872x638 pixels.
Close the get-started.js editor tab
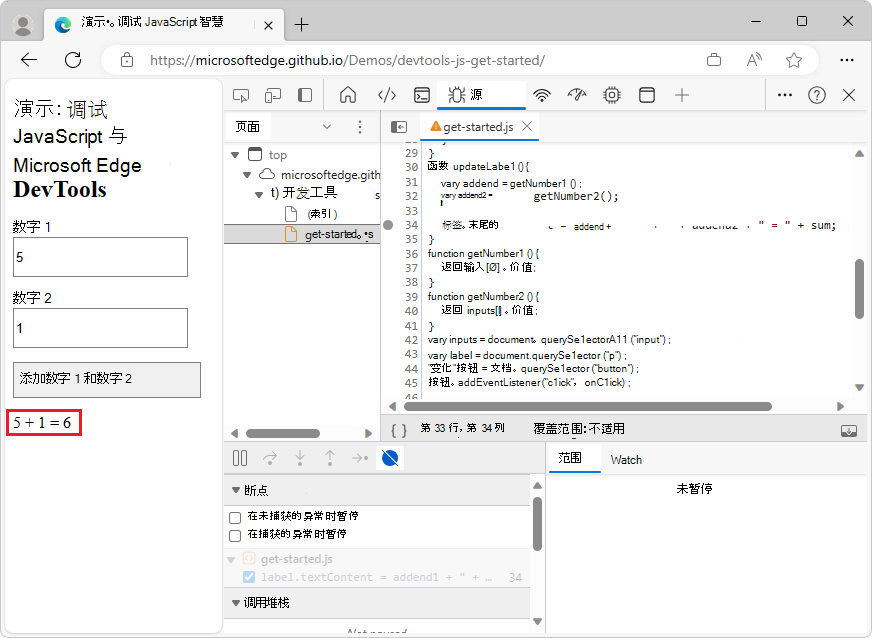pyautogui.click(x=527, y=126)
